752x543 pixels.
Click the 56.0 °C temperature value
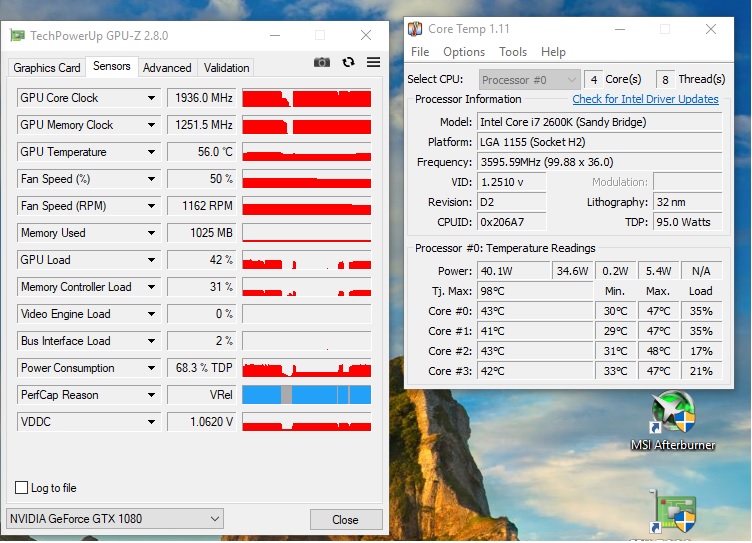202,152
